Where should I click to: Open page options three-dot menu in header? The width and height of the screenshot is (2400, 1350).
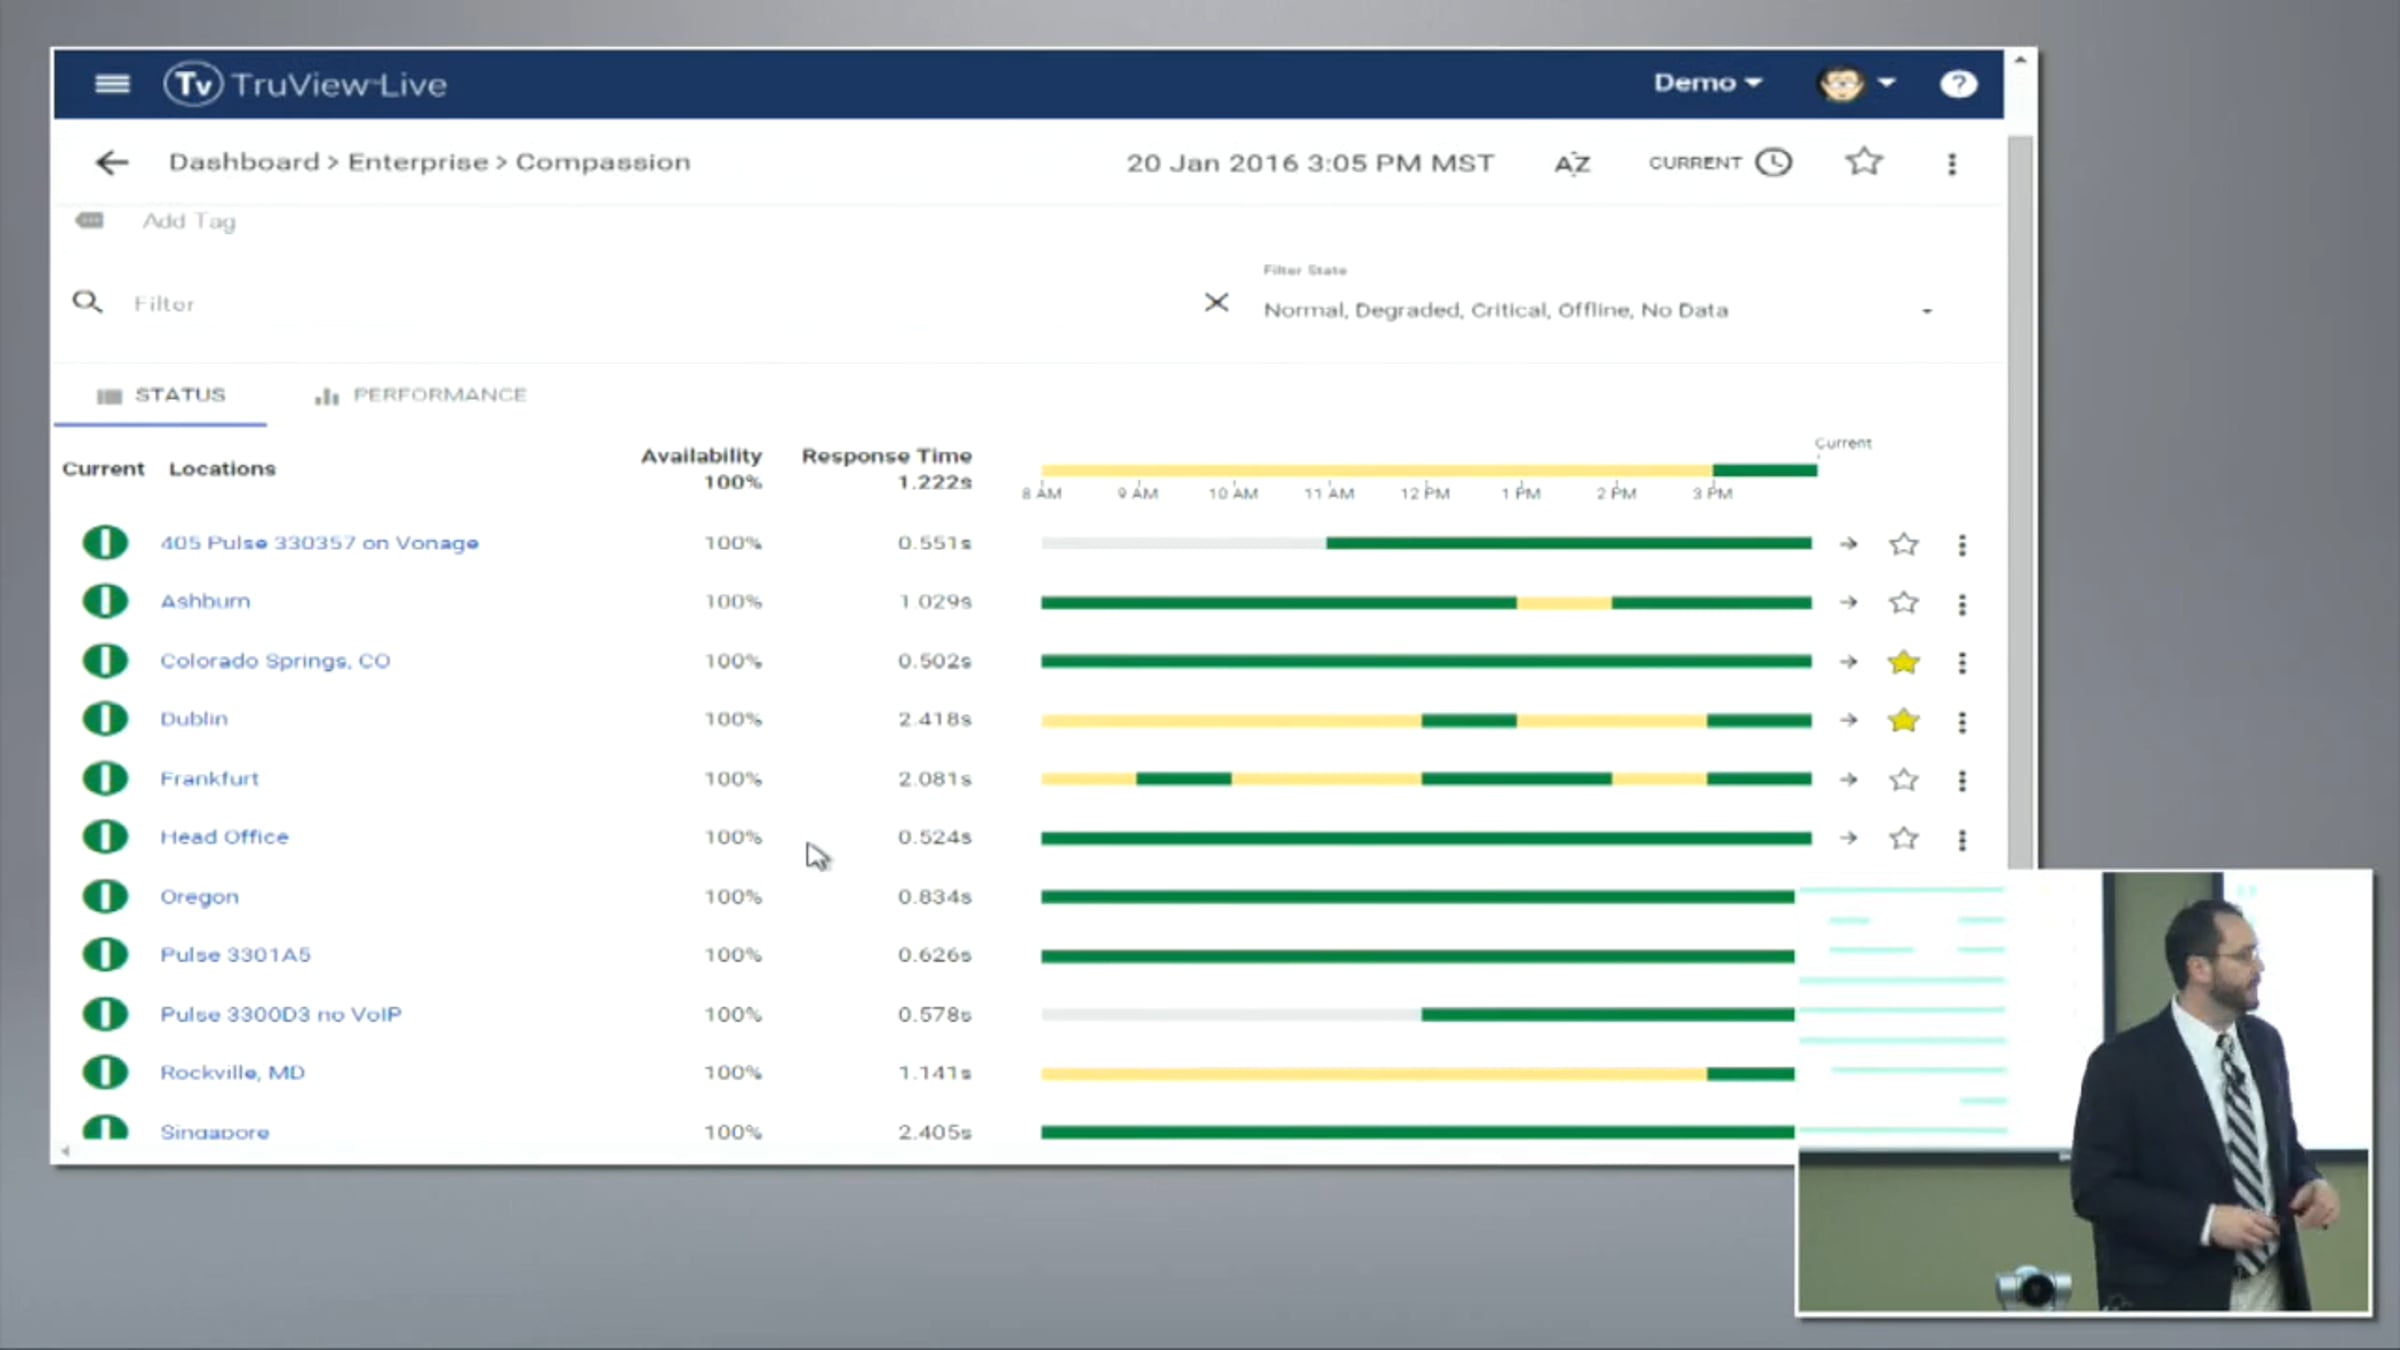tap(1951, 164)
